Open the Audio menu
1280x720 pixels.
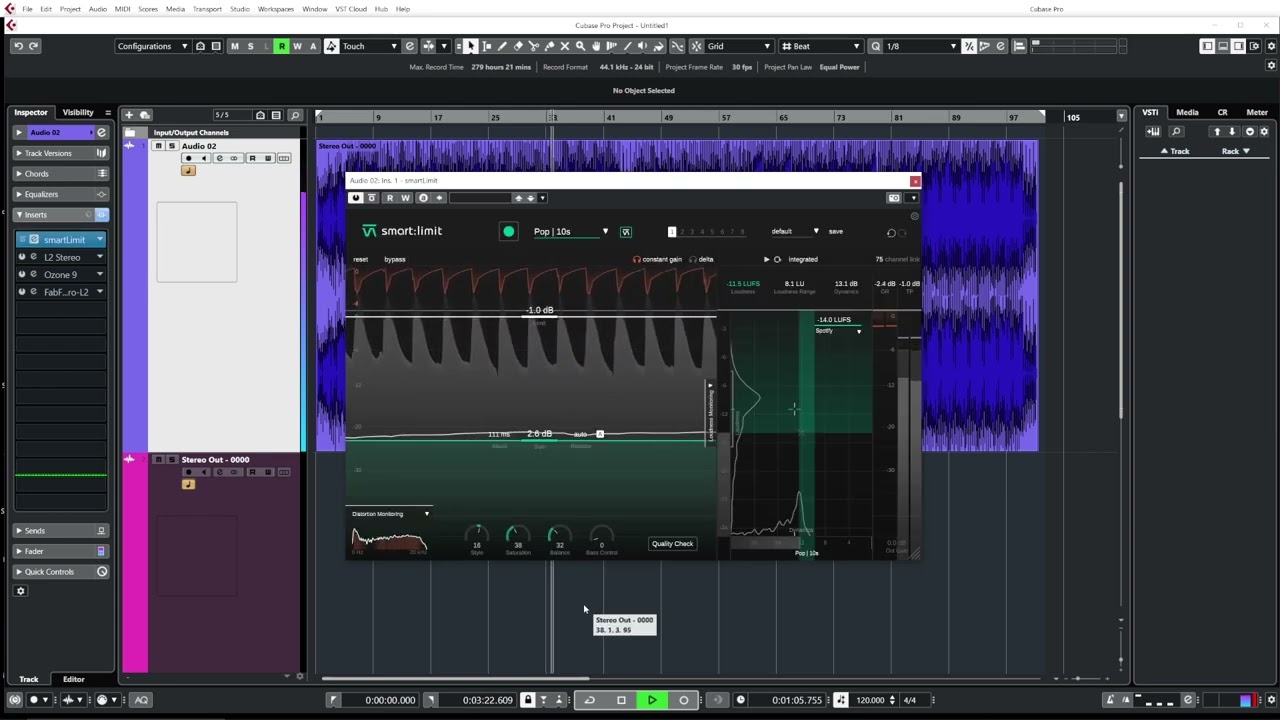pos(97,9)
